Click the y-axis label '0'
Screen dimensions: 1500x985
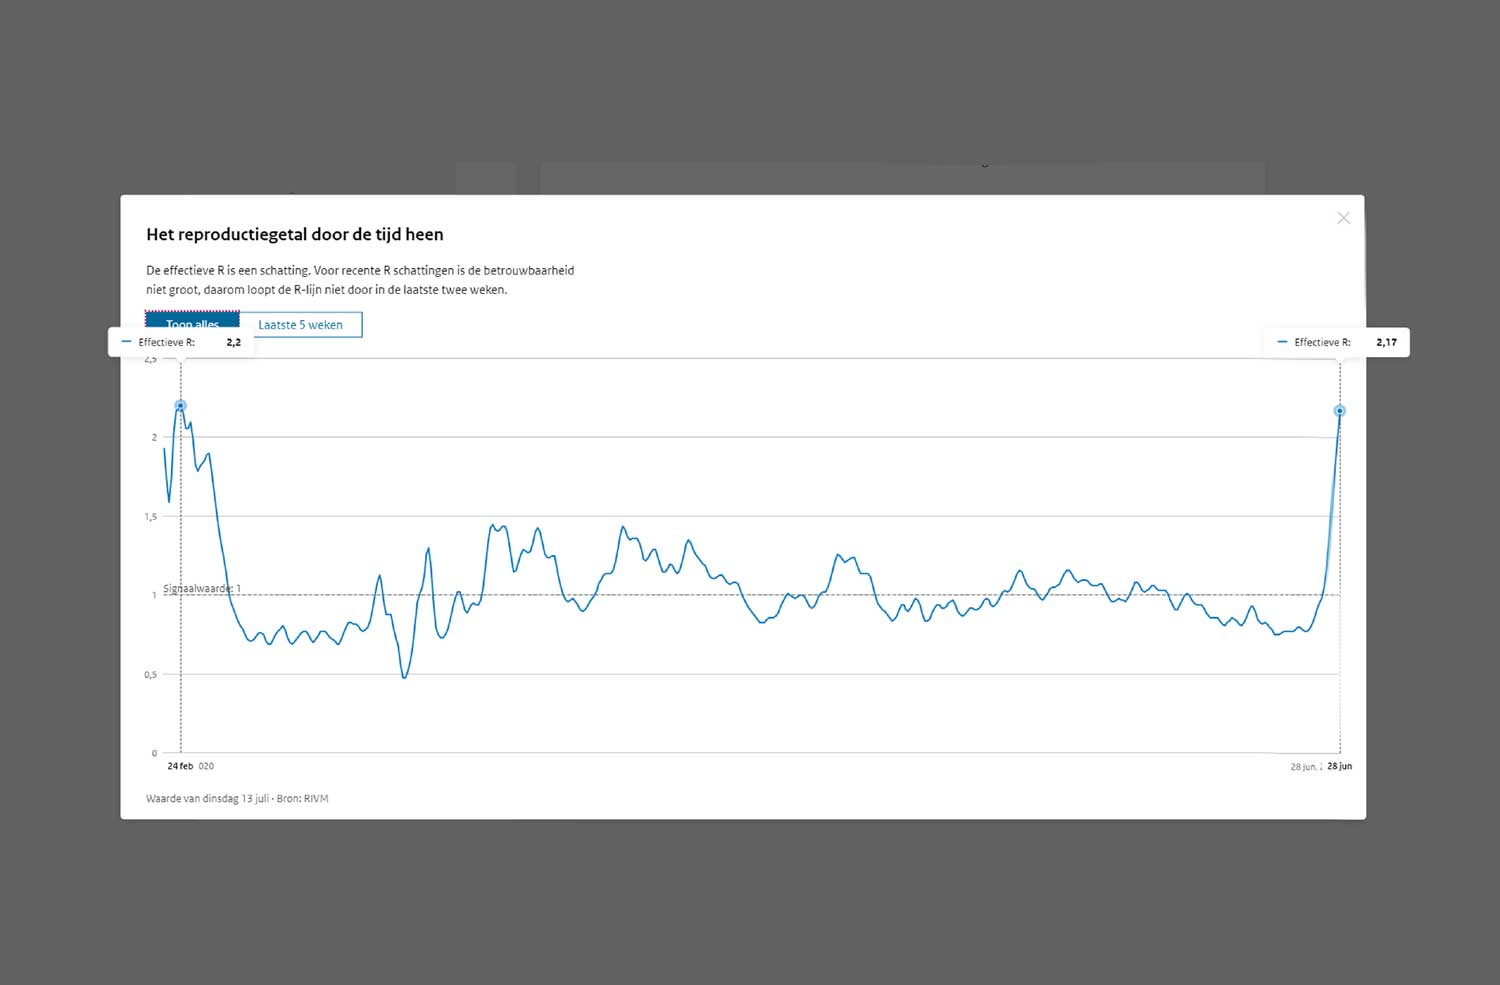coord(154,753)
